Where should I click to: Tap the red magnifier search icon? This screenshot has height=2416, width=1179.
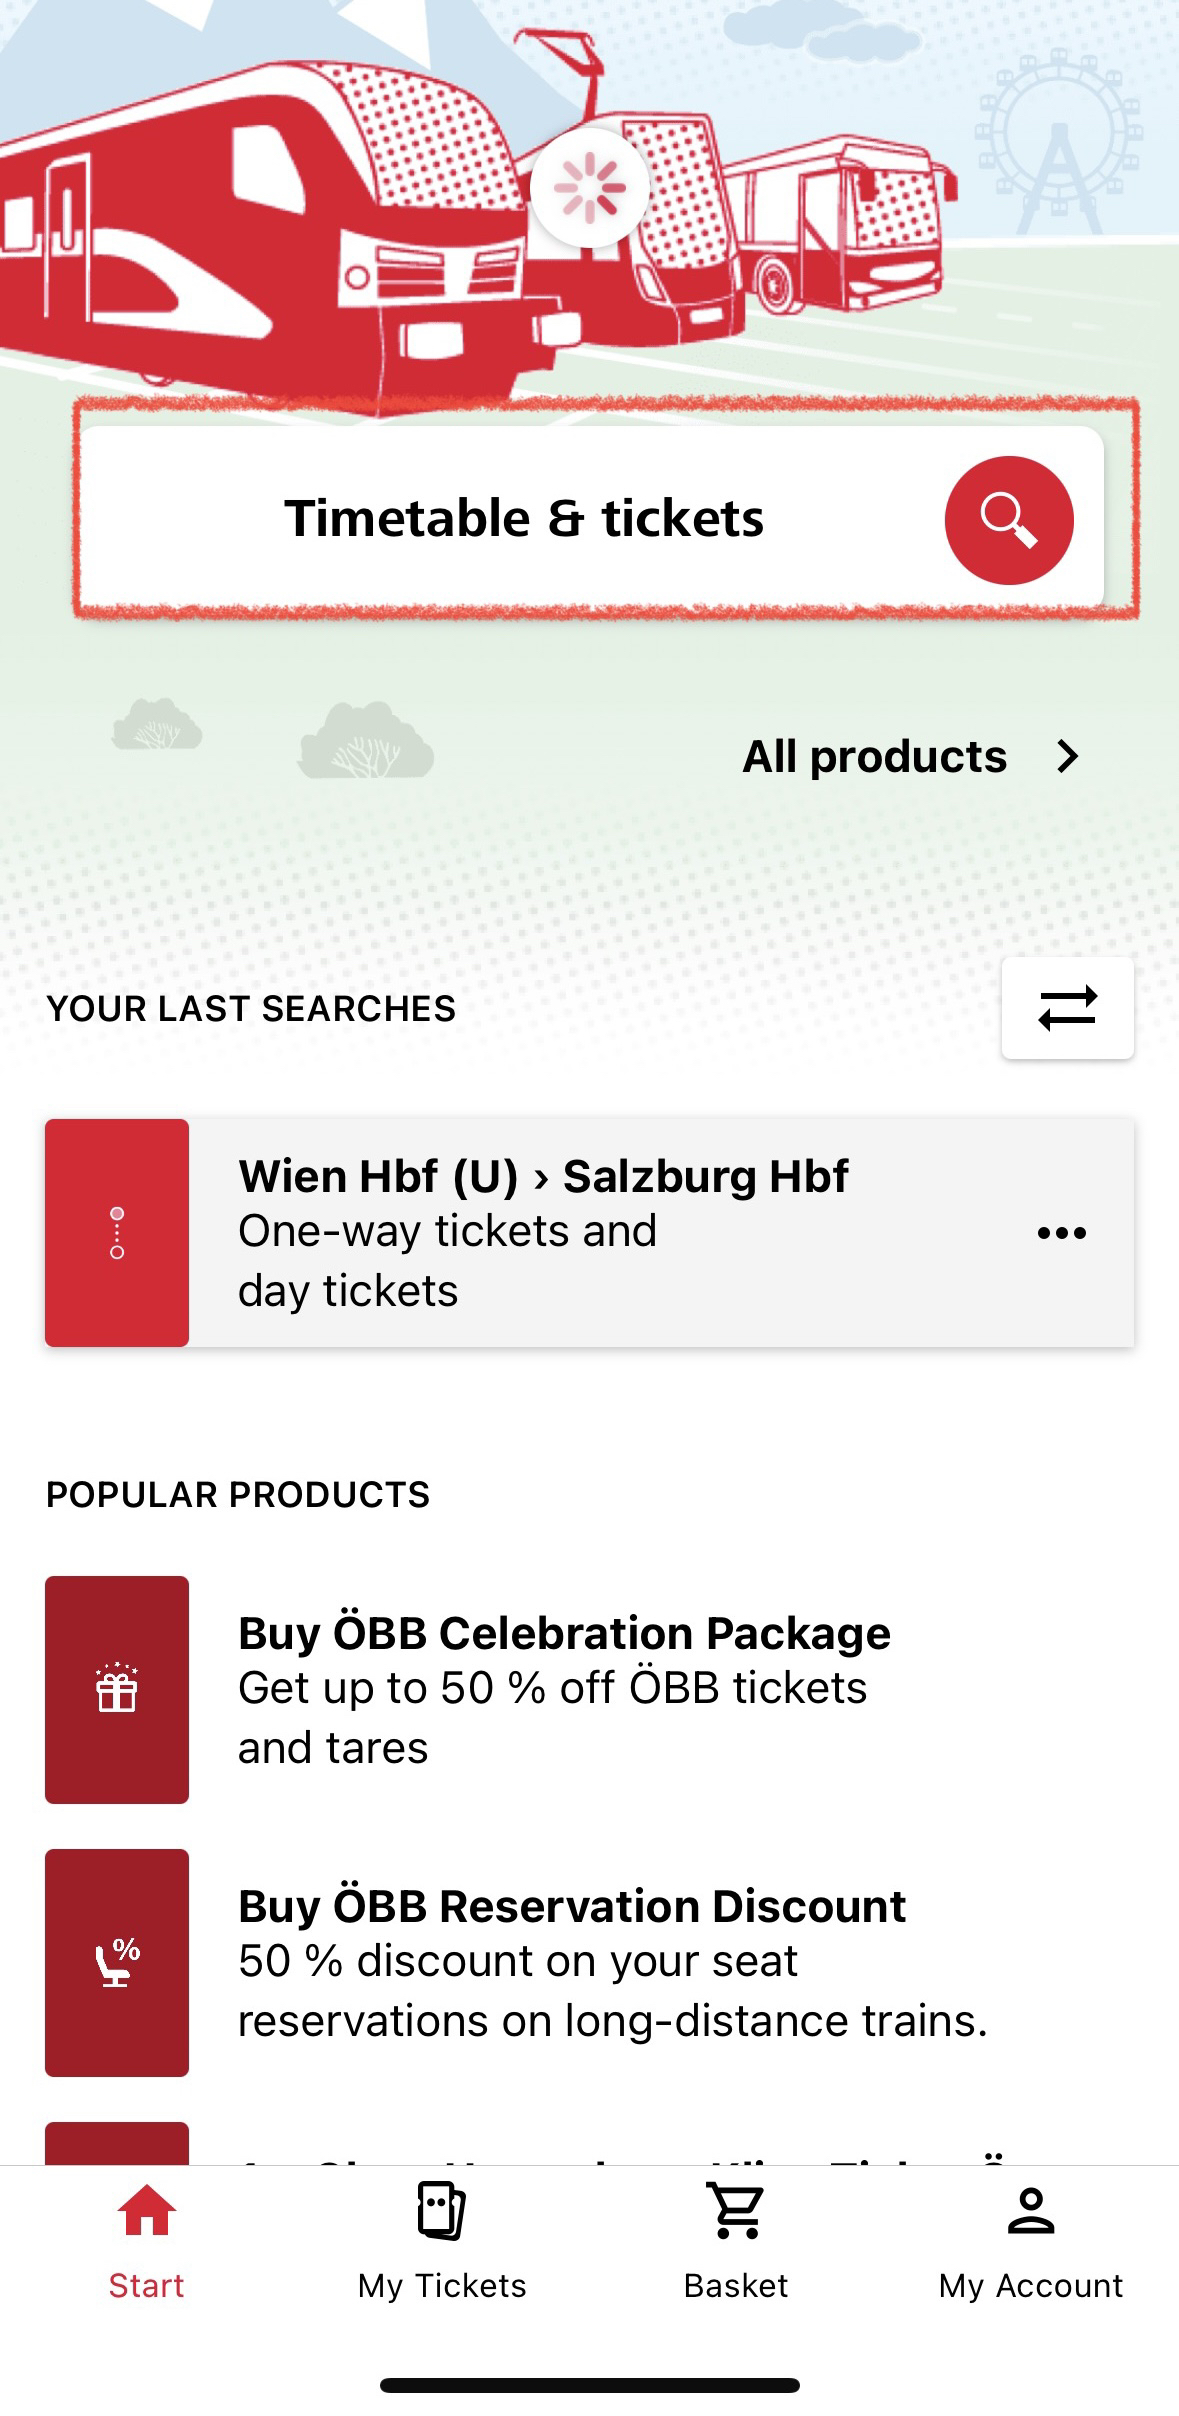click(x=1008, y=520)
